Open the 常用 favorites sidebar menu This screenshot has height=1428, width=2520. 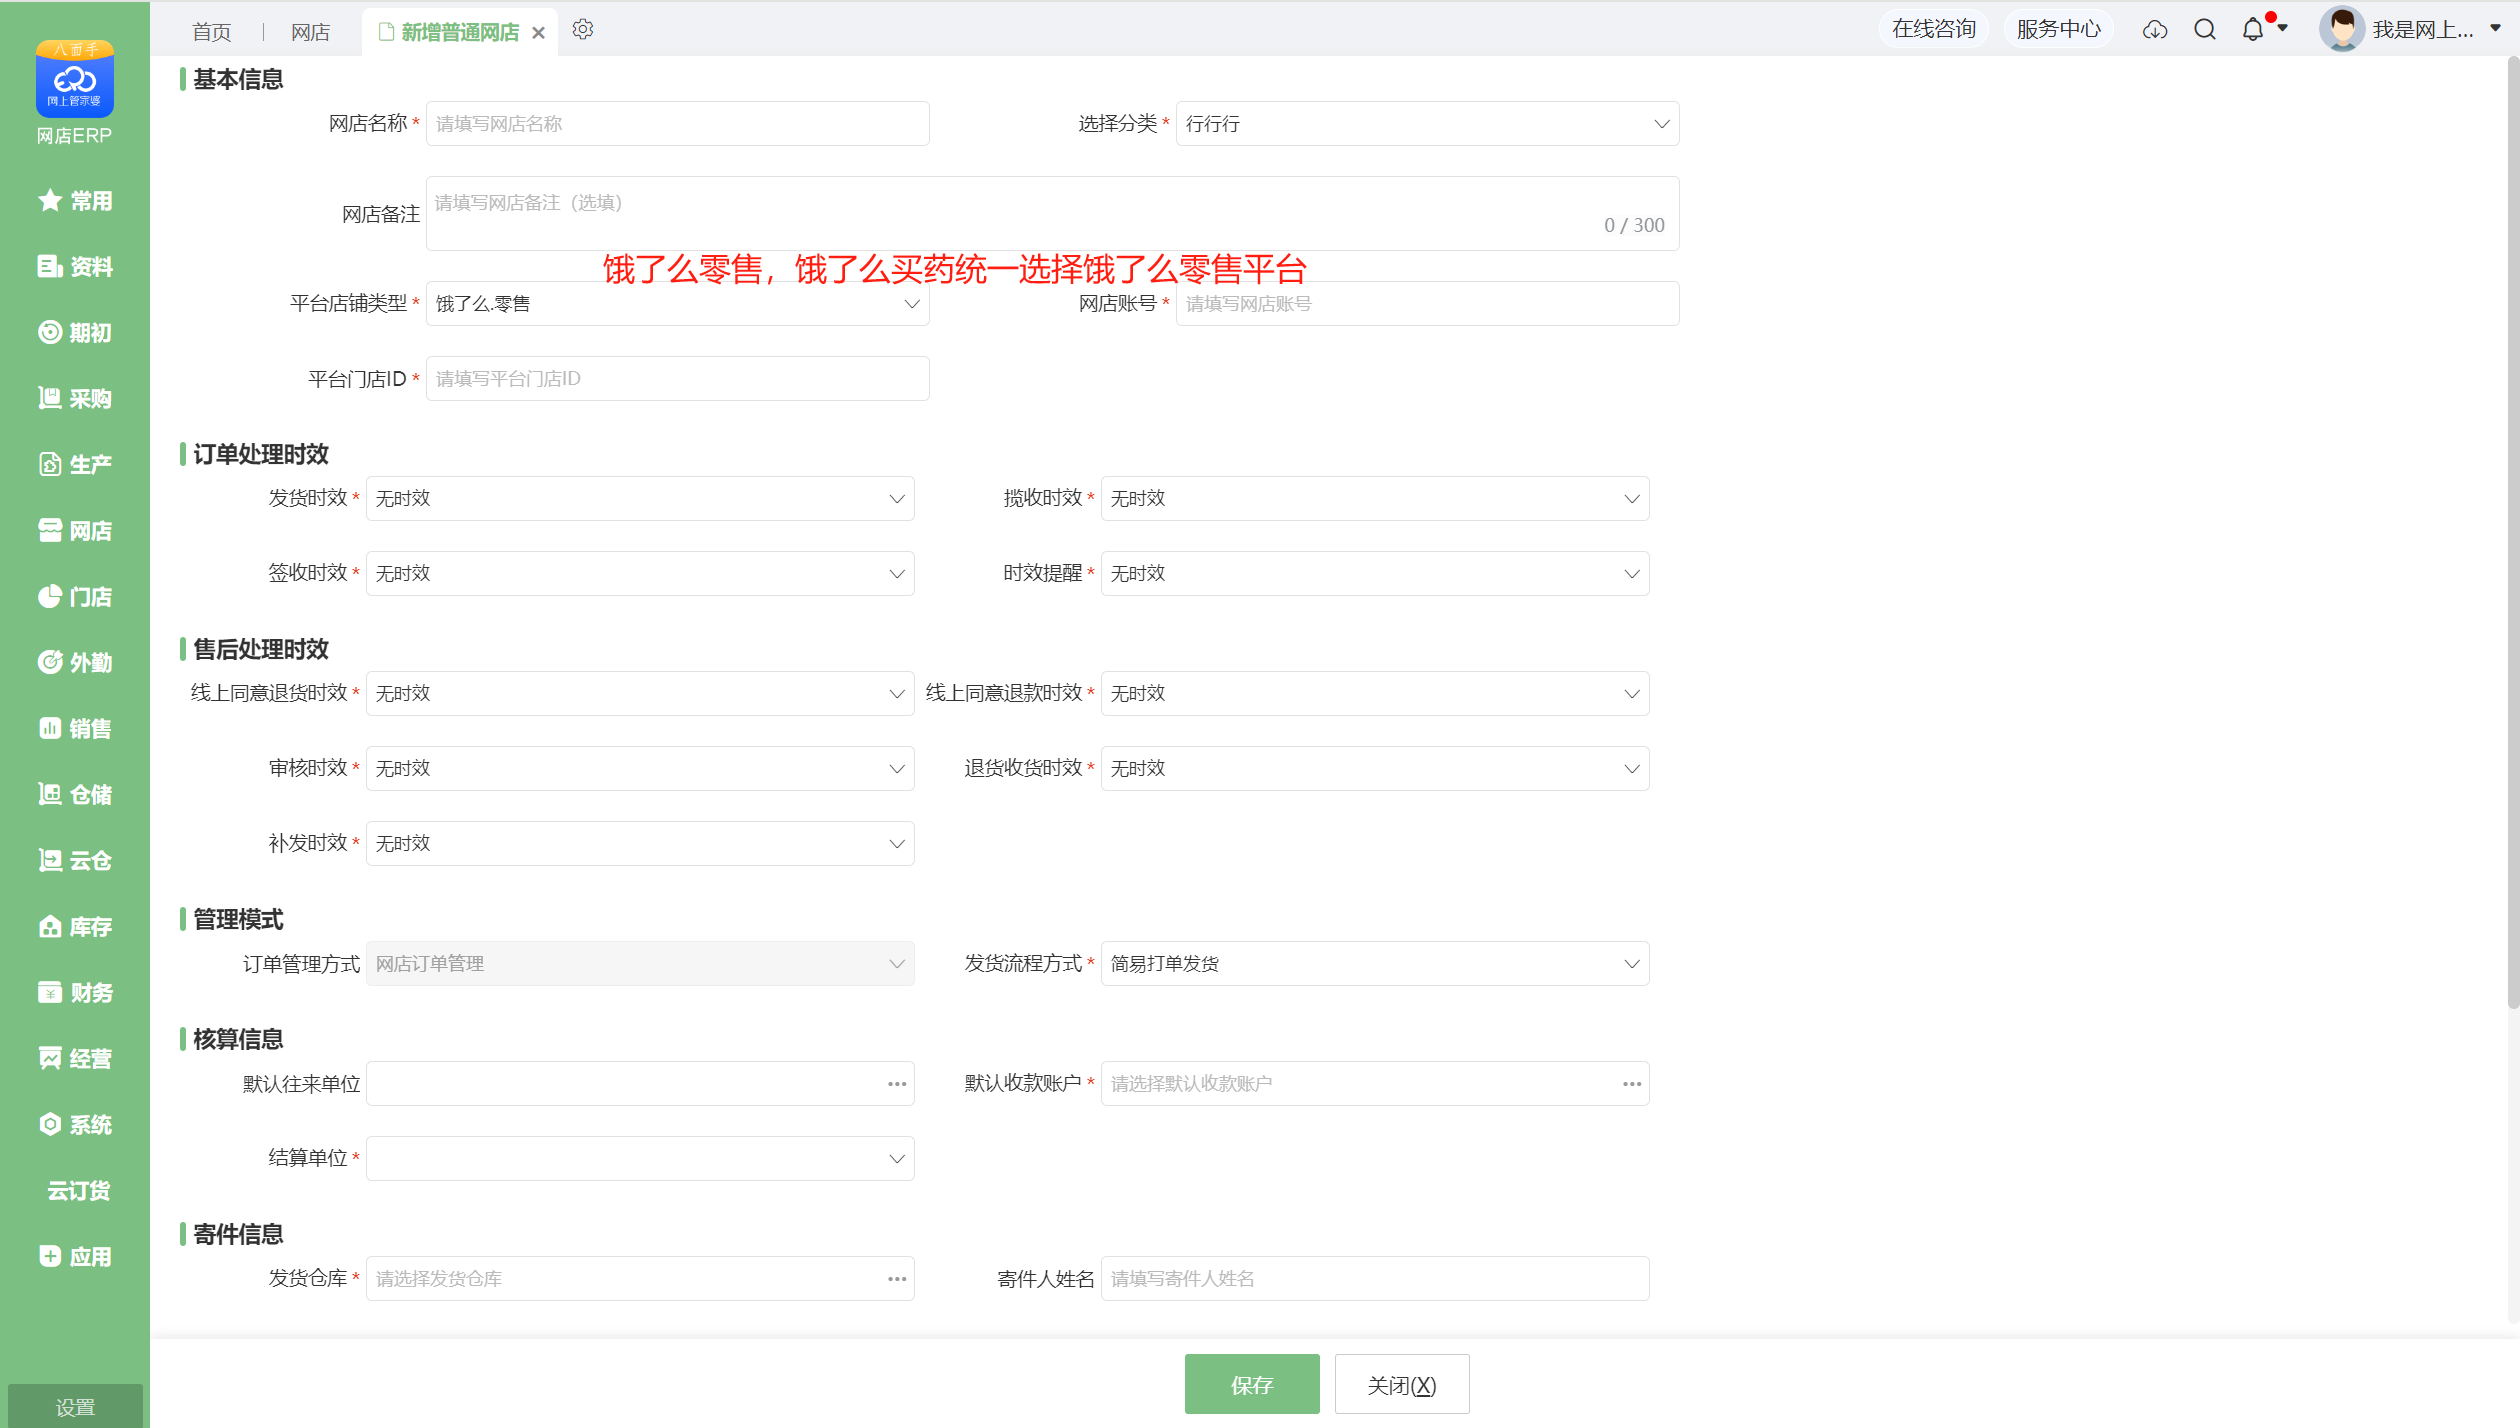click(x=75, y=201)
